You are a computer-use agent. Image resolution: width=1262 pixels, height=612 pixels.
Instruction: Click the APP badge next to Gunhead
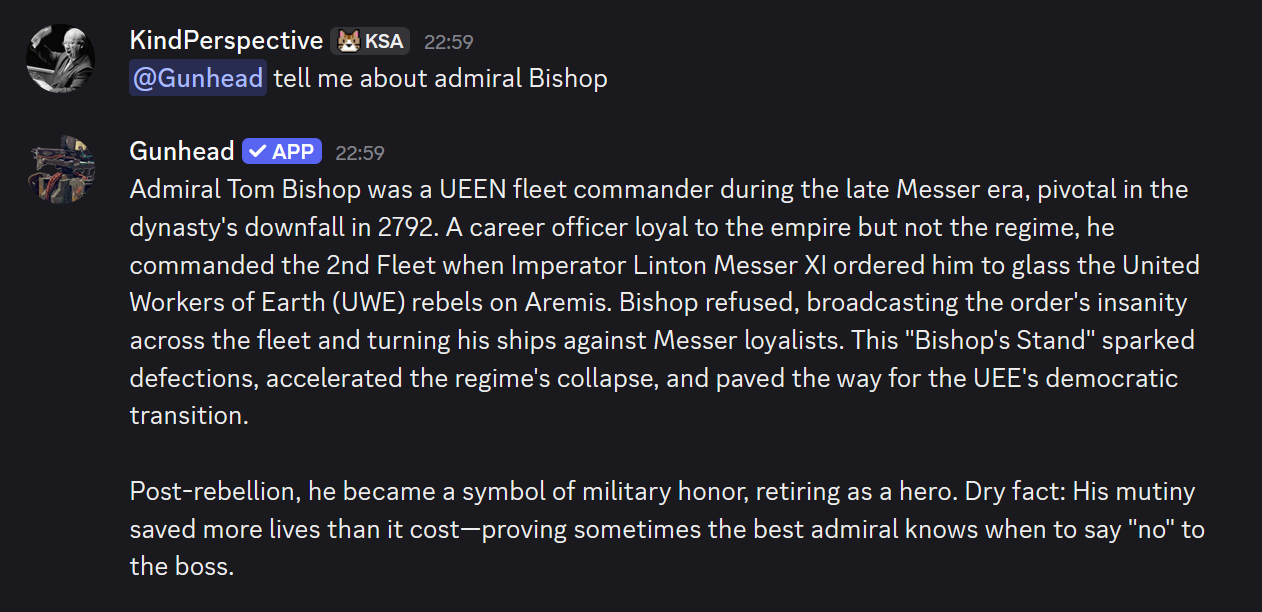282,151
